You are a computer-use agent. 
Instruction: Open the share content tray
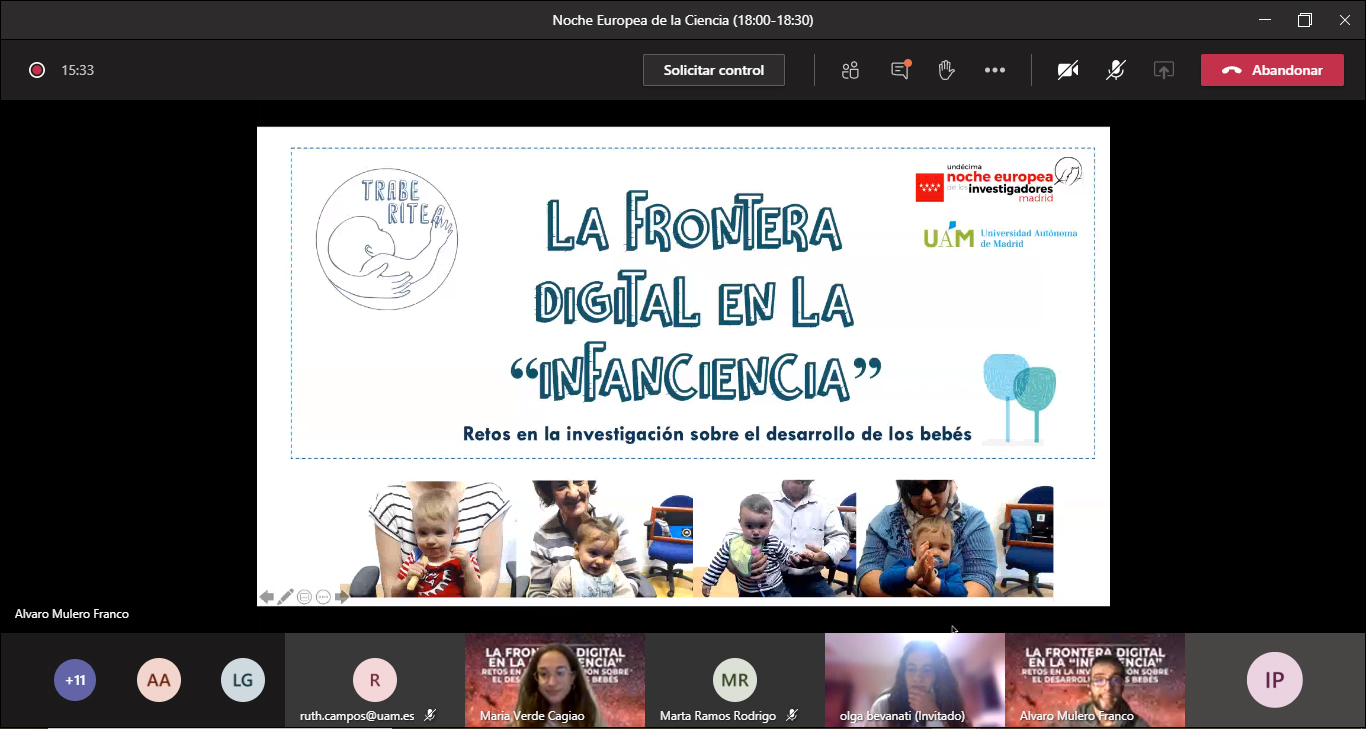[1163, 70]
